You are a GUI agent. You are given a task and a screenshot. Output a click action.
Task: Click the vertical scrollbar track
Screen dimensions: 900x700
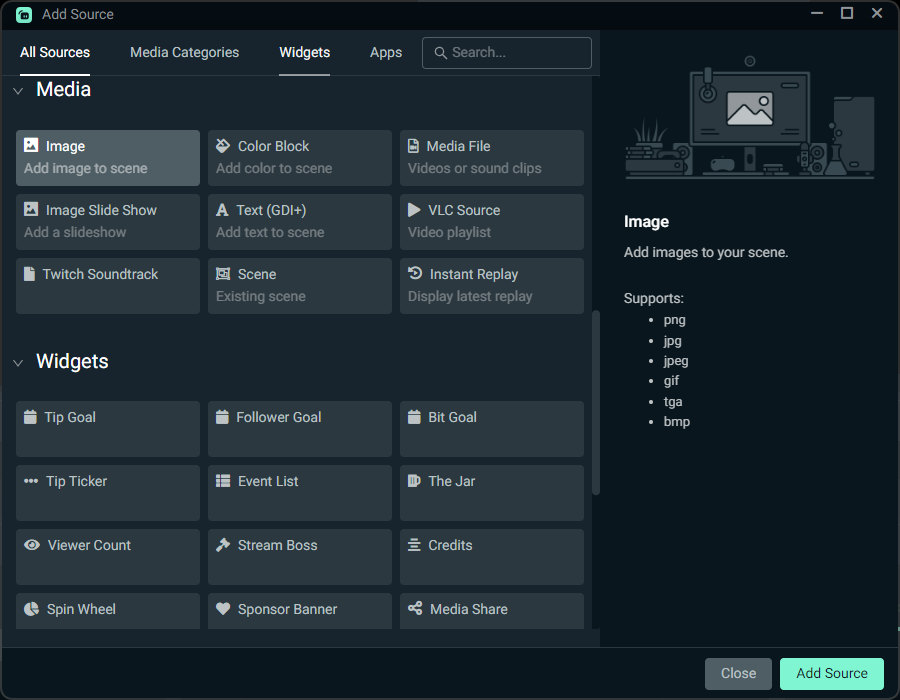(x=596, y=400)
